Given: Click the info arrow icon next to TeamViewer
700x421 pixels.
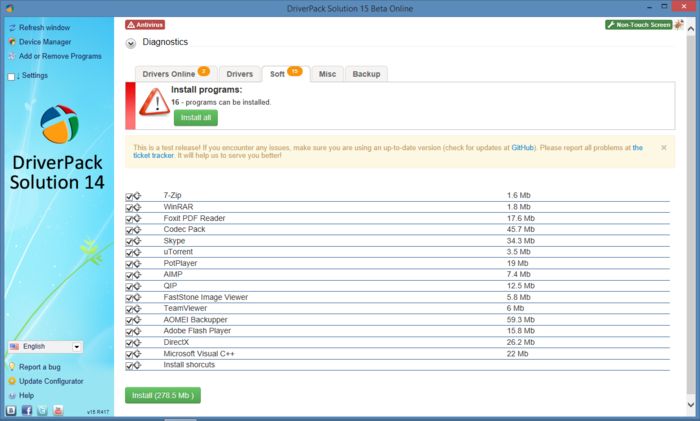Looking at the screenshot, I should [137, 308].
